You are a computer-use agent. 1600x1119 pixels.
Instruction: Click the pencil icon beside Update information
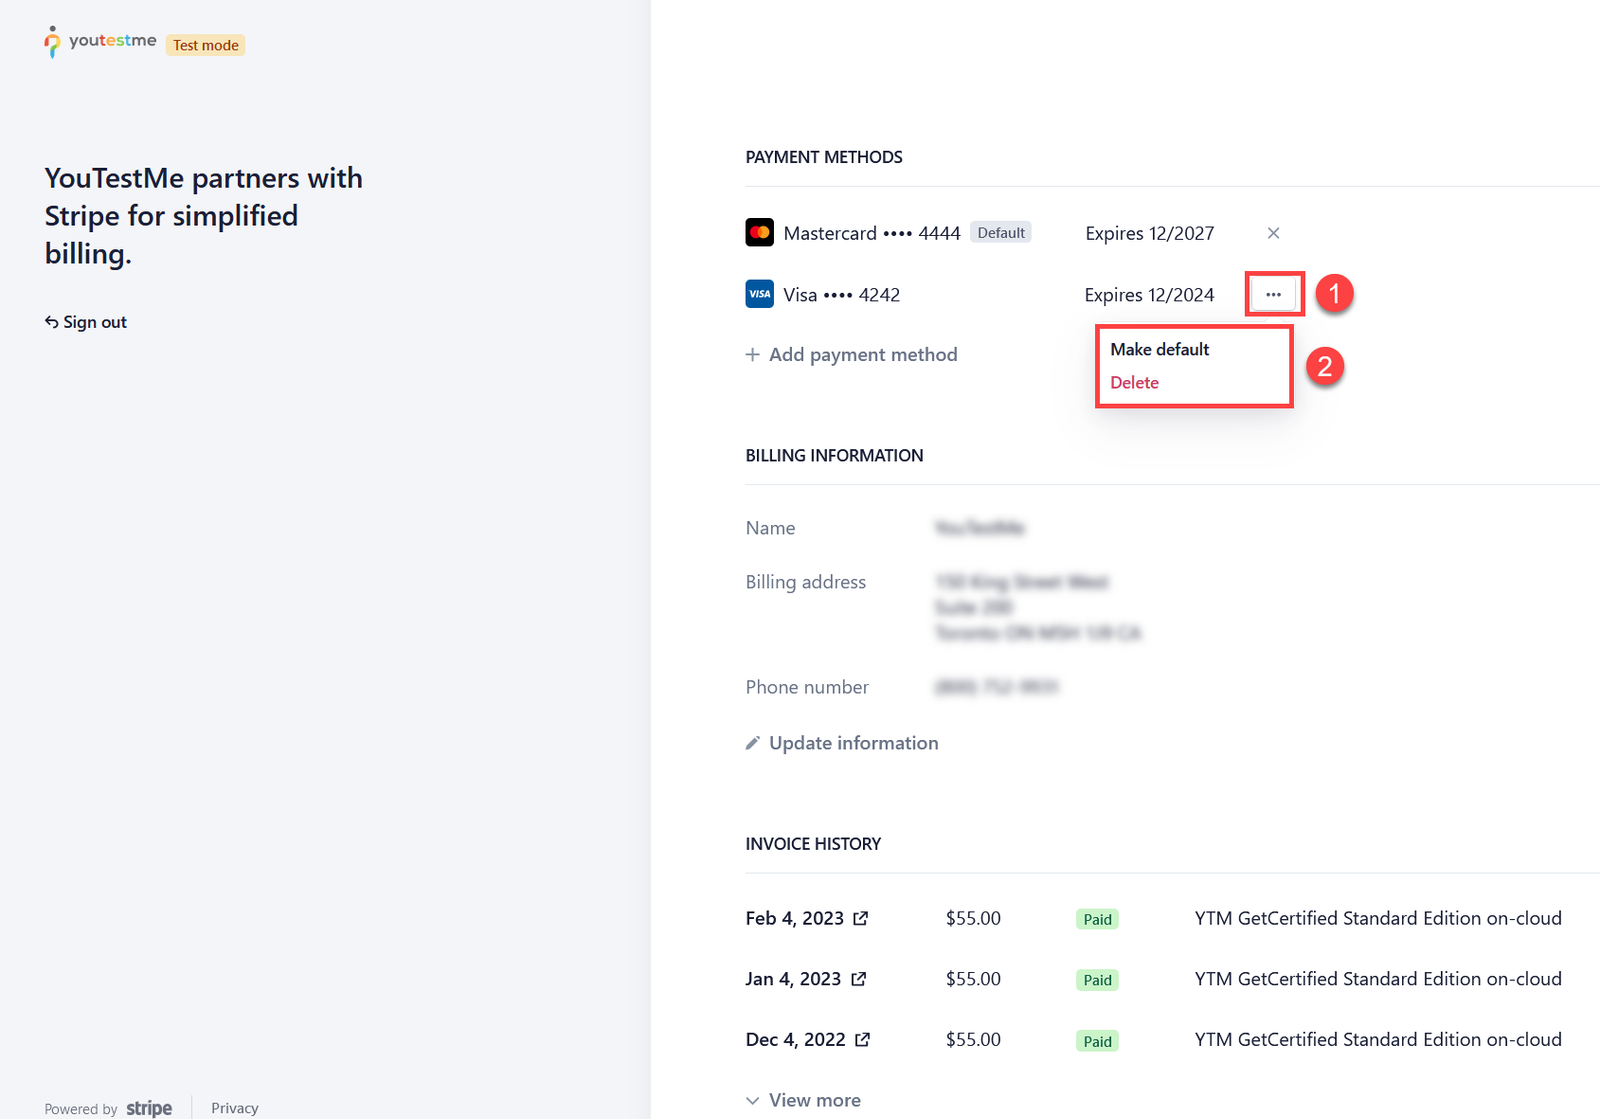coord(753,743)
